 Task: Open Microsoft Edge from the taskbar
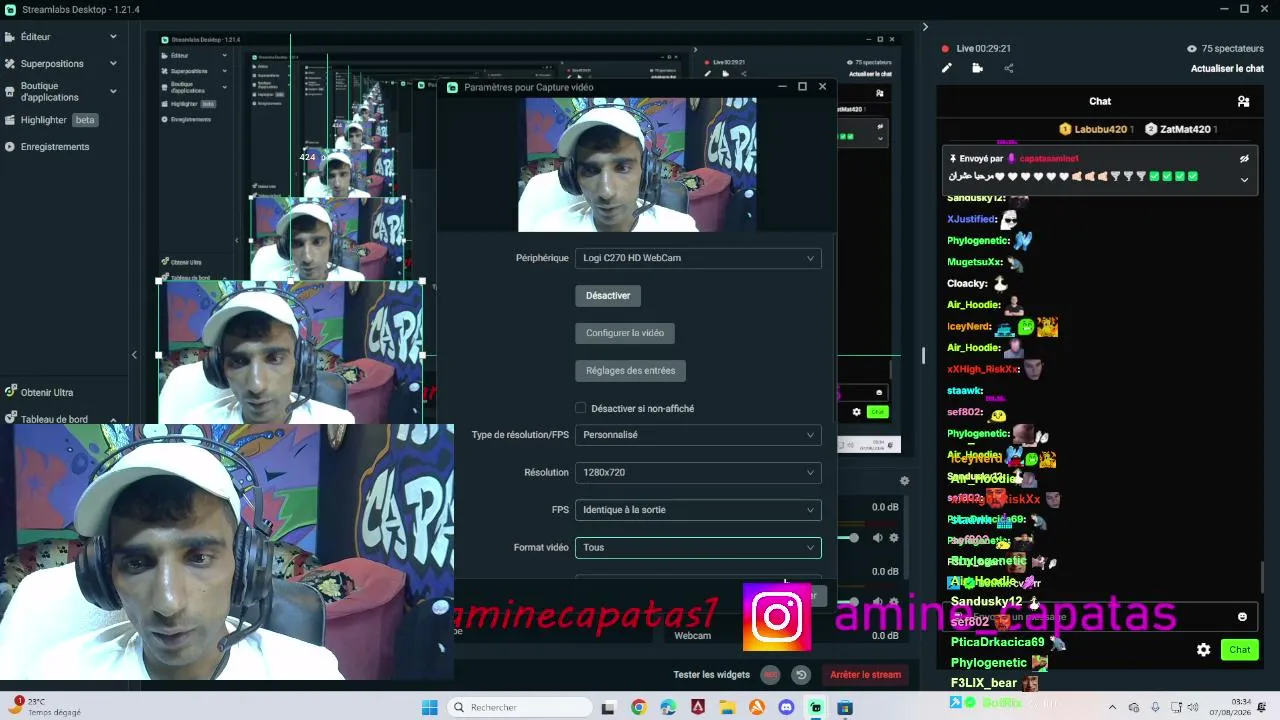coord(668,708)
